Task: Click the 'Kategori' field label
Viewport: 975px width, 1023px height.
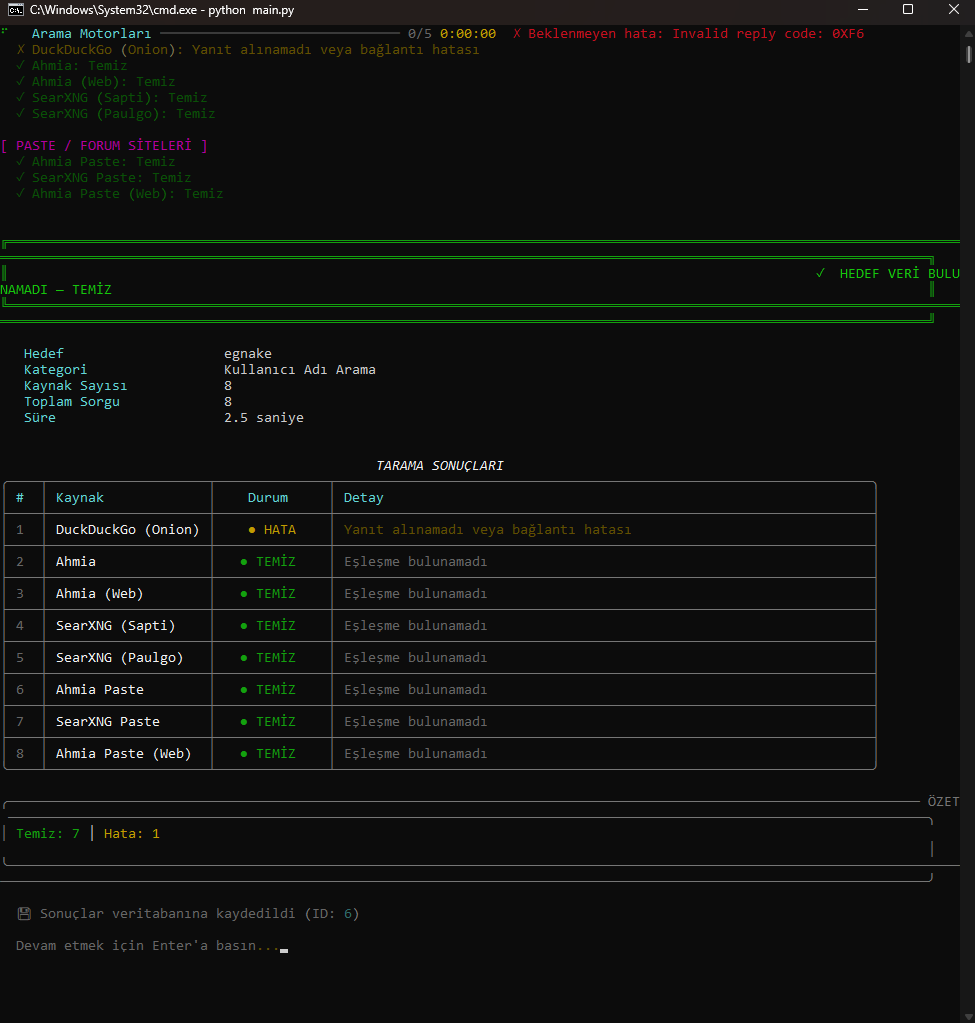Action: pyautogui.click(x=55, y=369)
